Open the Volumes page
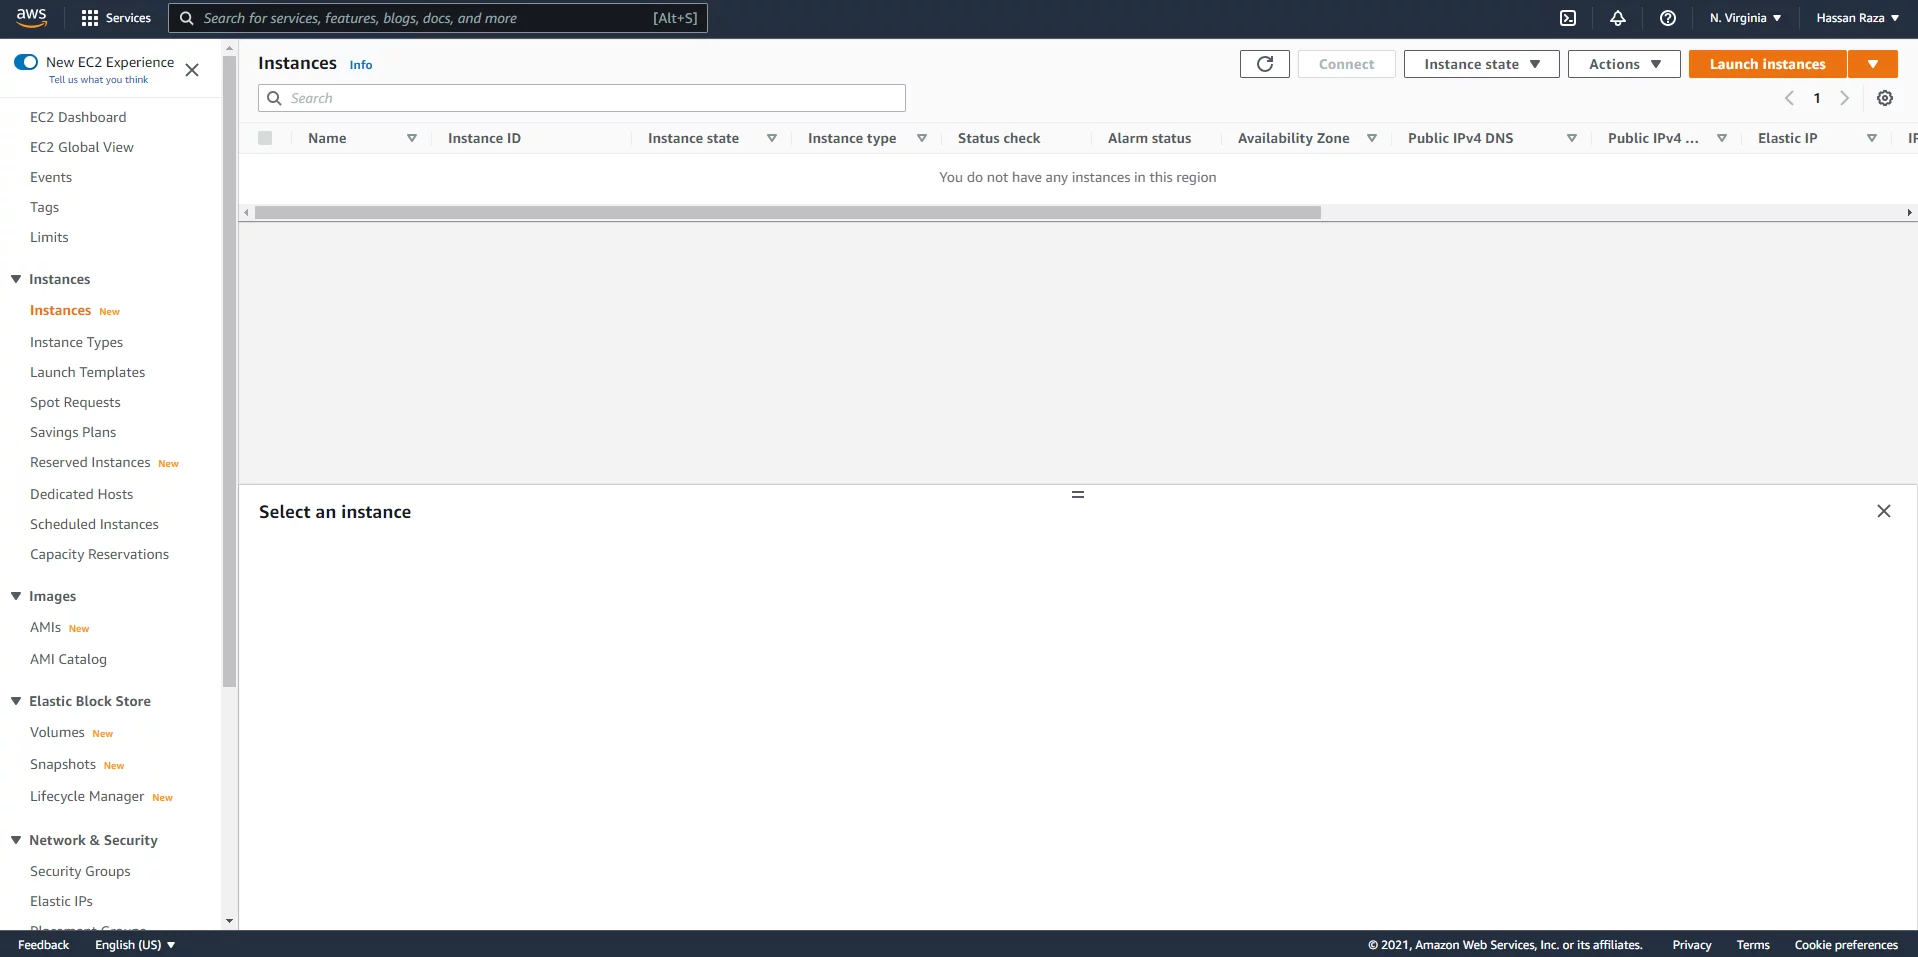Image resolution: width=1918 pixels, height=957 pixels. [57, 732]
